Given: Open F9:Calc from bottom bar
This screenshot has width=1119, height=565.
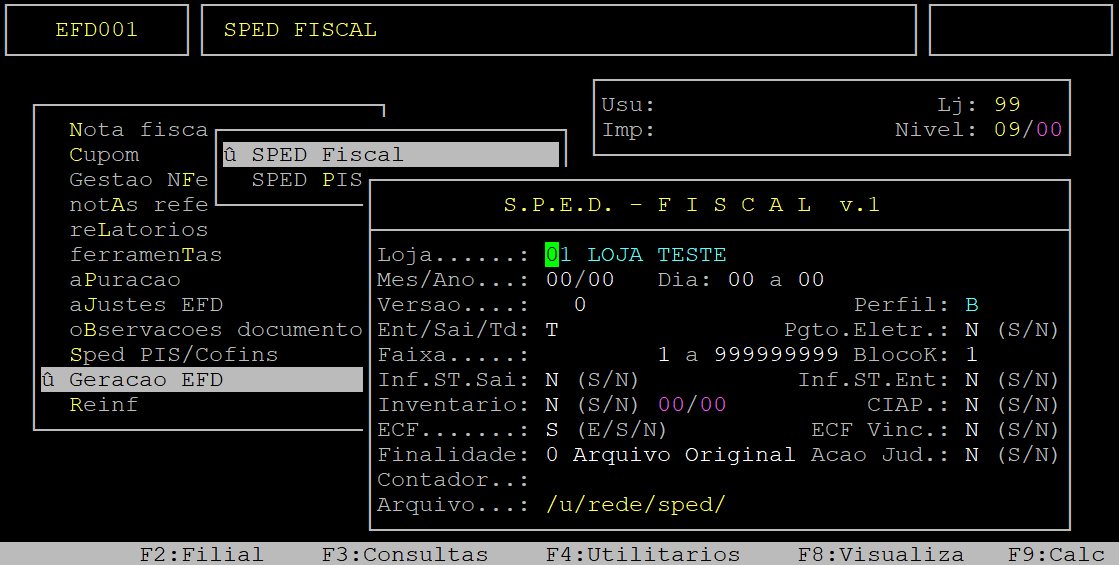Looking at the screenshot, I should [1055, 554].
